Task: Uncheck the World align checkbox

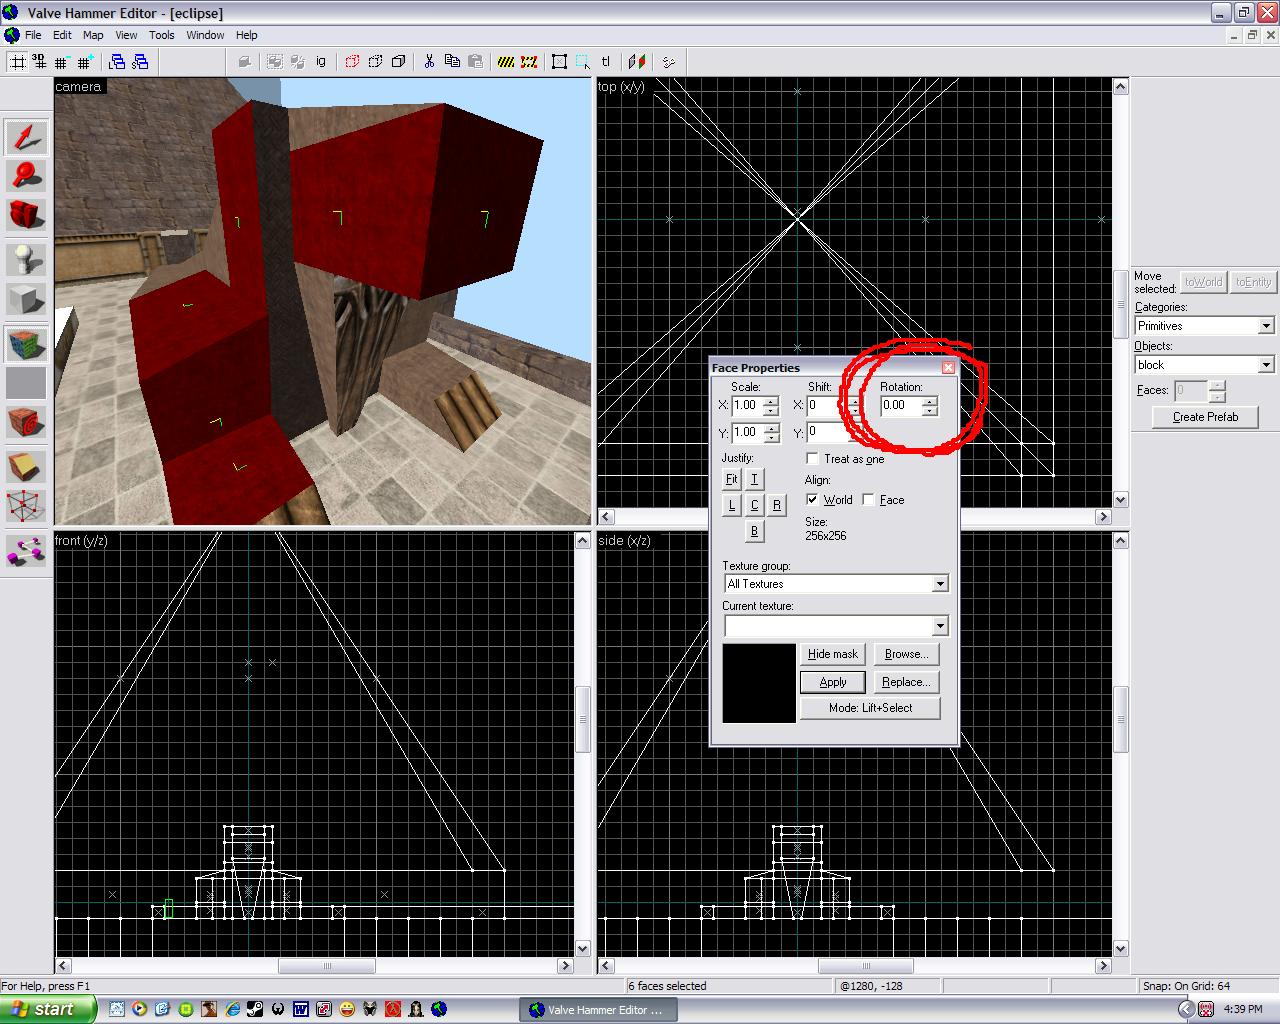Action: pyautogui.click(x=813, y=500)
